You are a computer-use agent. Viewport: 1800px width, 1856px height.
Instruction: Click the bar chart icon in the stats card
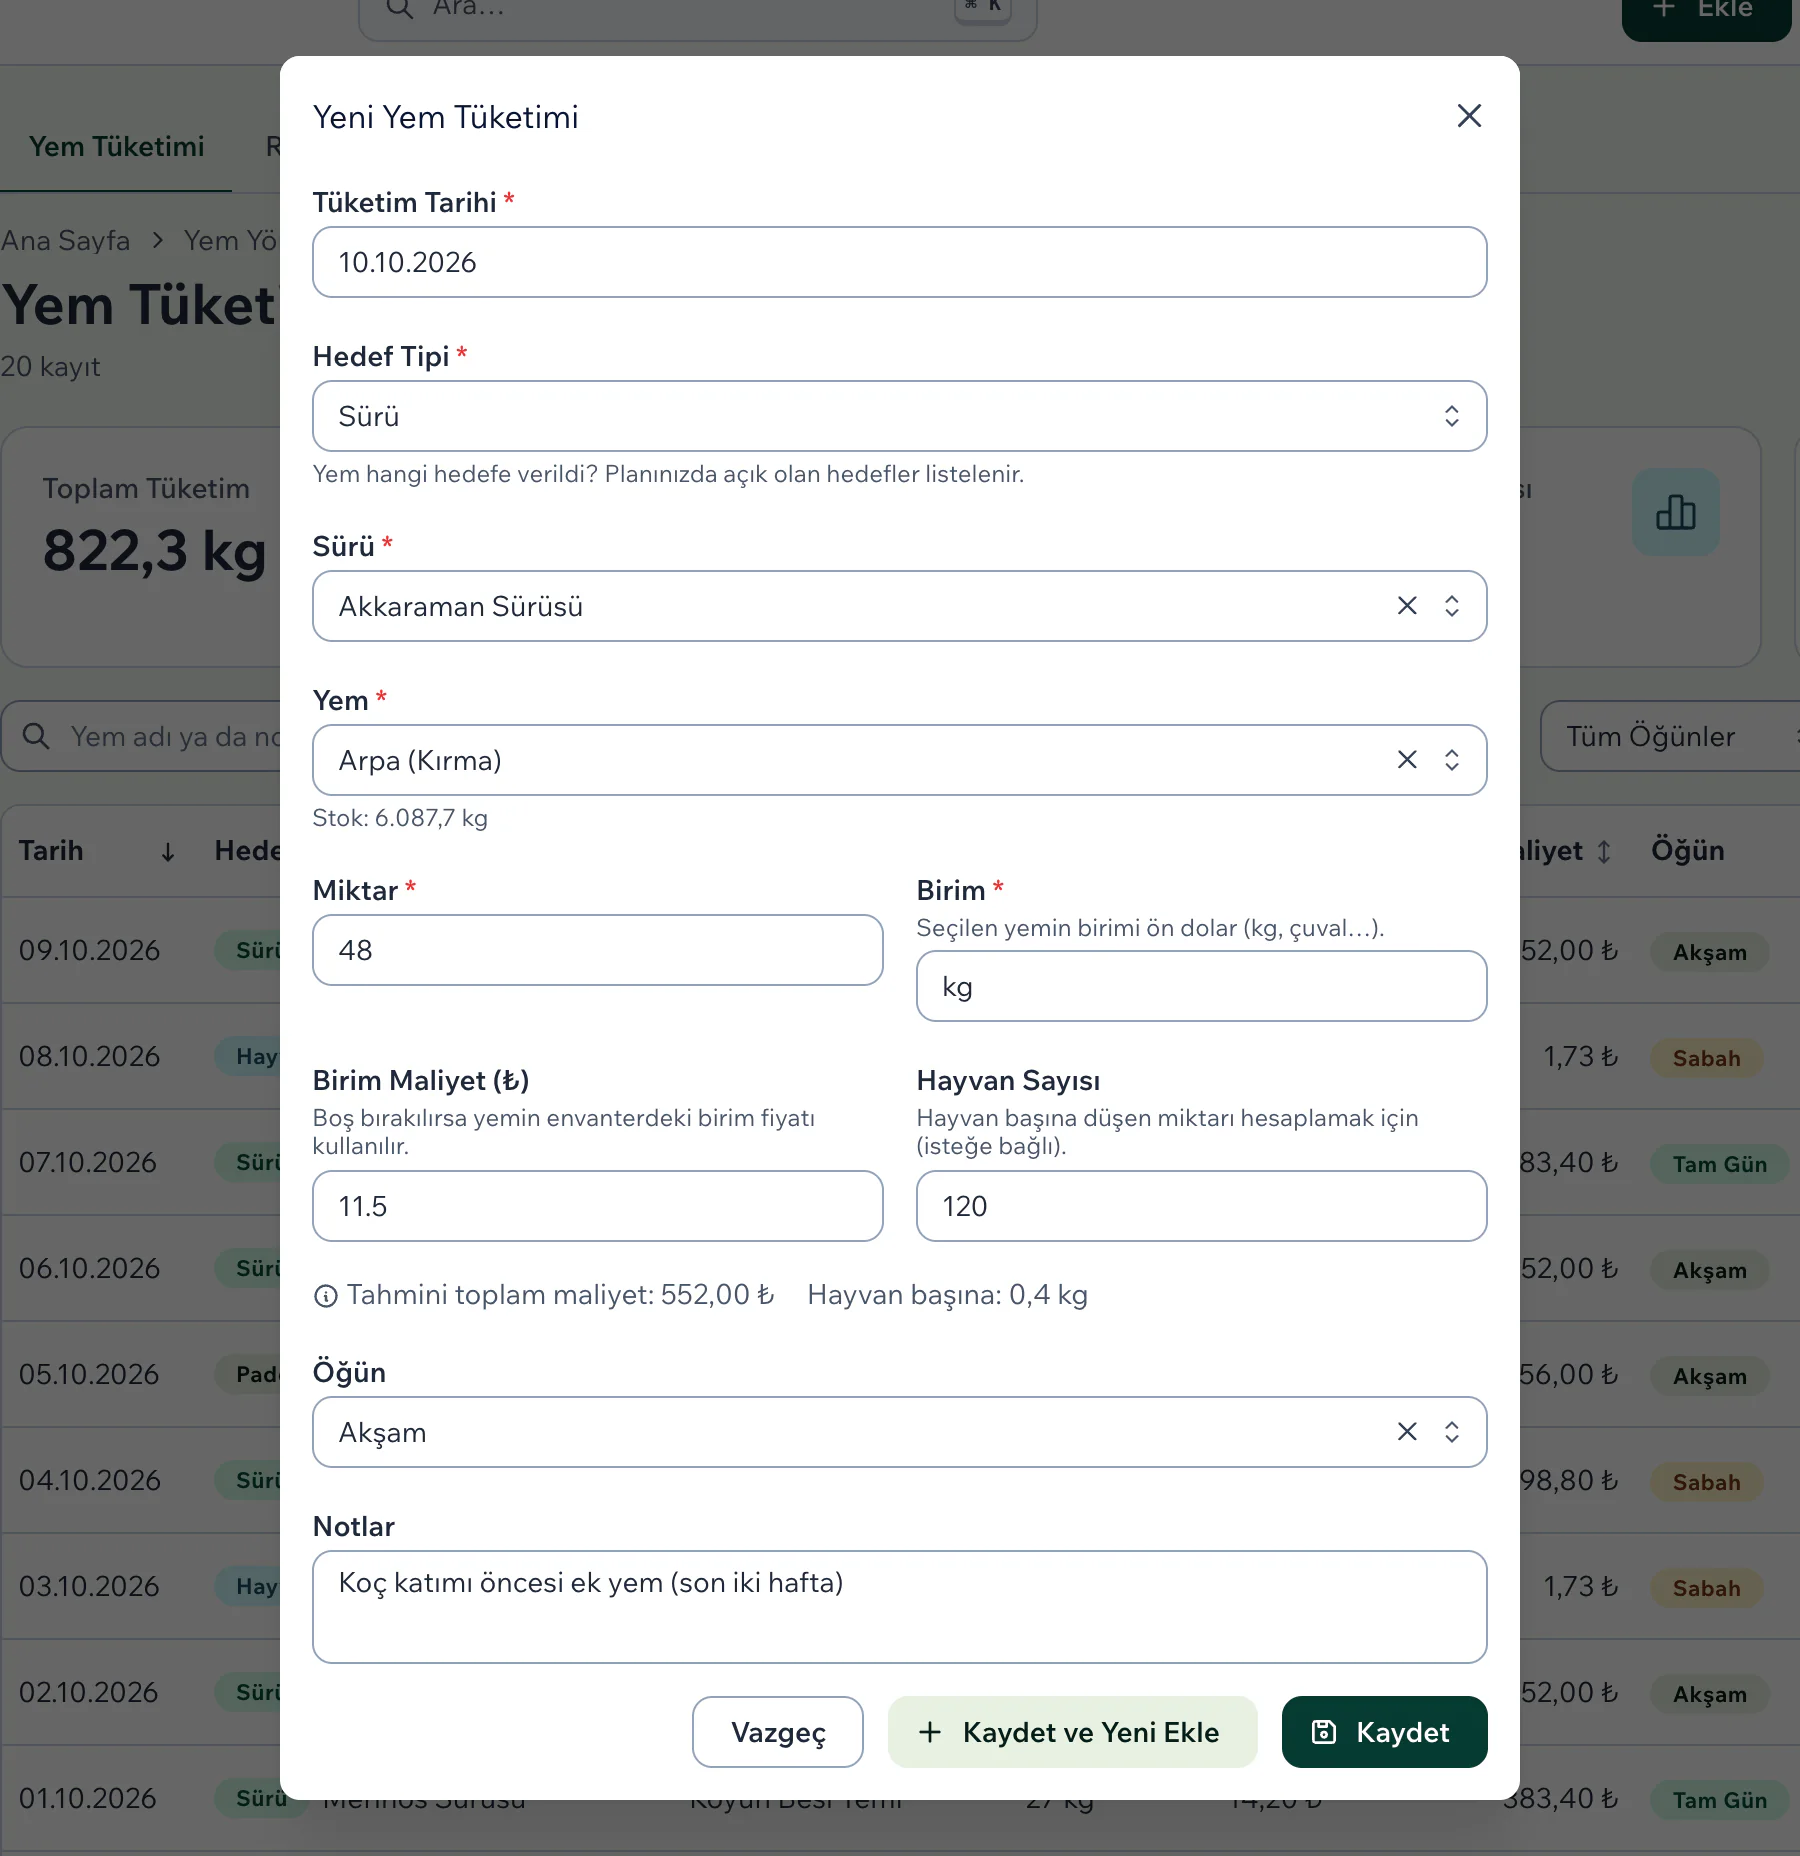(x=1676, y=512)
